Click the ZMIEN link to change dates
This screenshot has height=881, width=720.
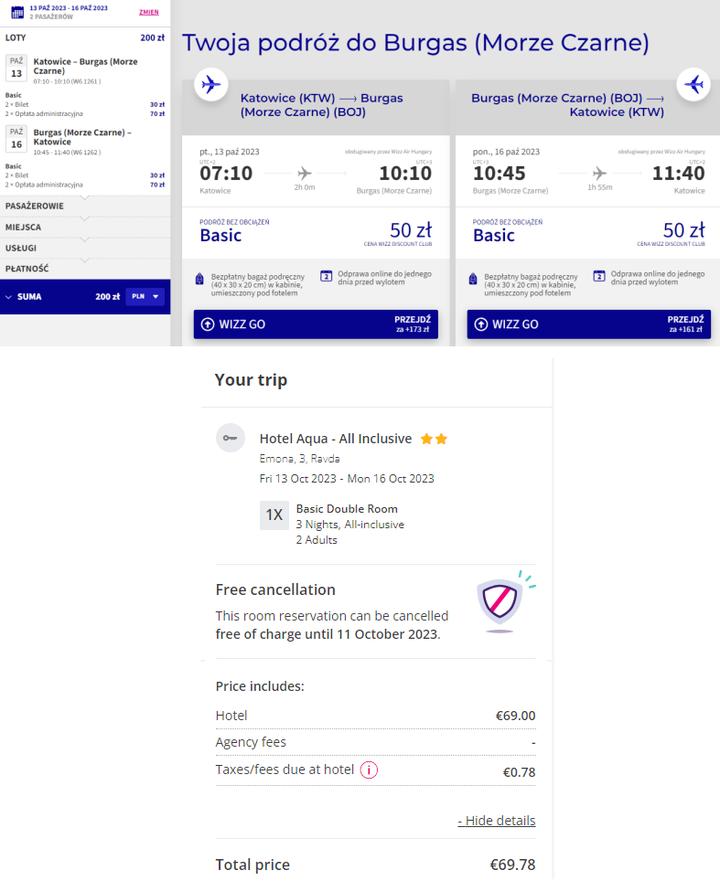coord(148,12)
